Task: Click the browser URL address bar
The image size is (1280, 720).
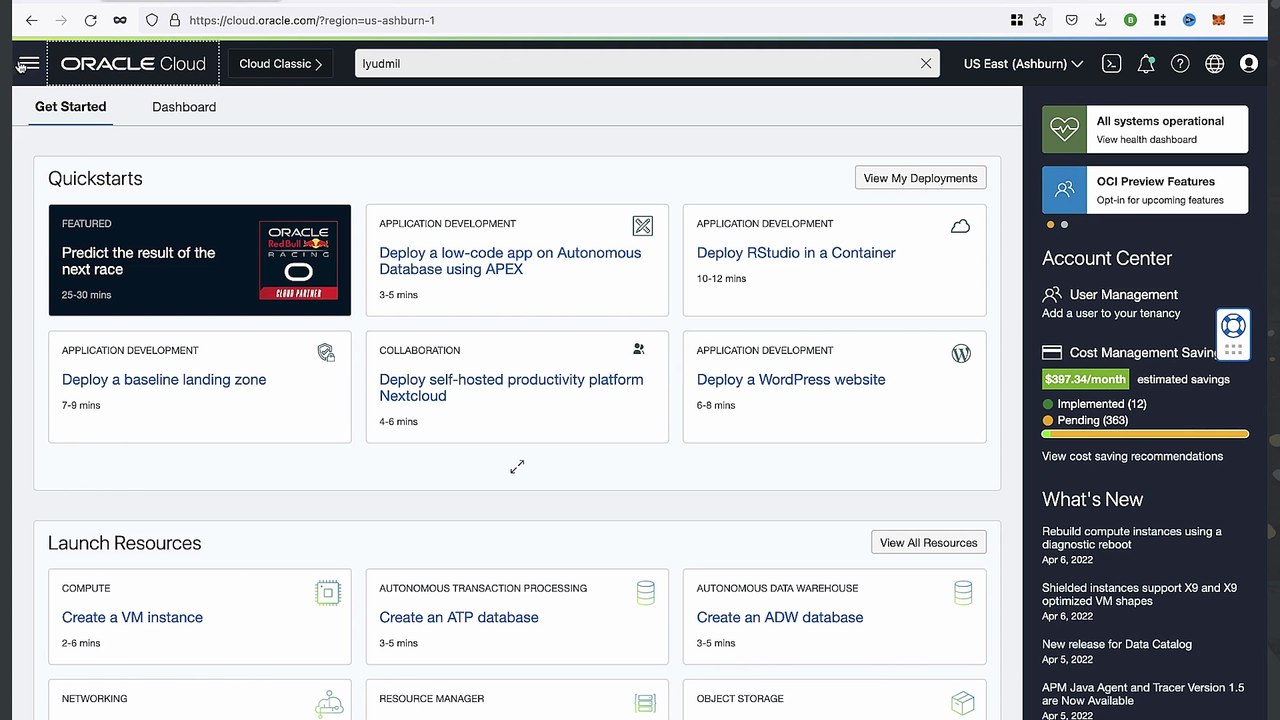Action: (590, 20)
